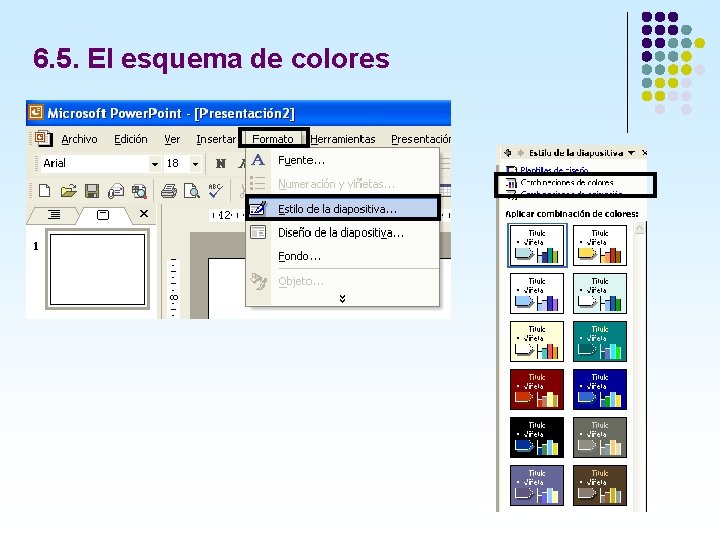
Task: Apply the pale mint green color scheme
Action: 600,293
